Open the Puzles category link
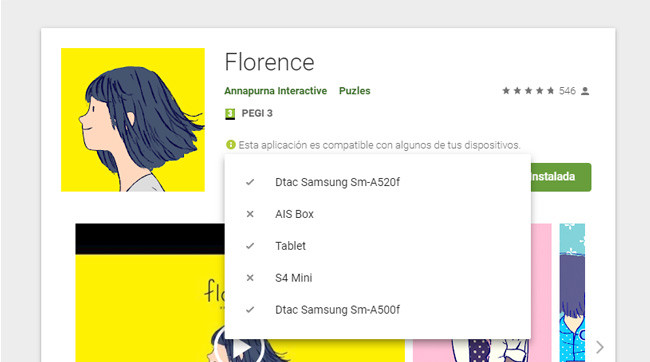Viewport: 650px width, 362px height. pos(354,91)
